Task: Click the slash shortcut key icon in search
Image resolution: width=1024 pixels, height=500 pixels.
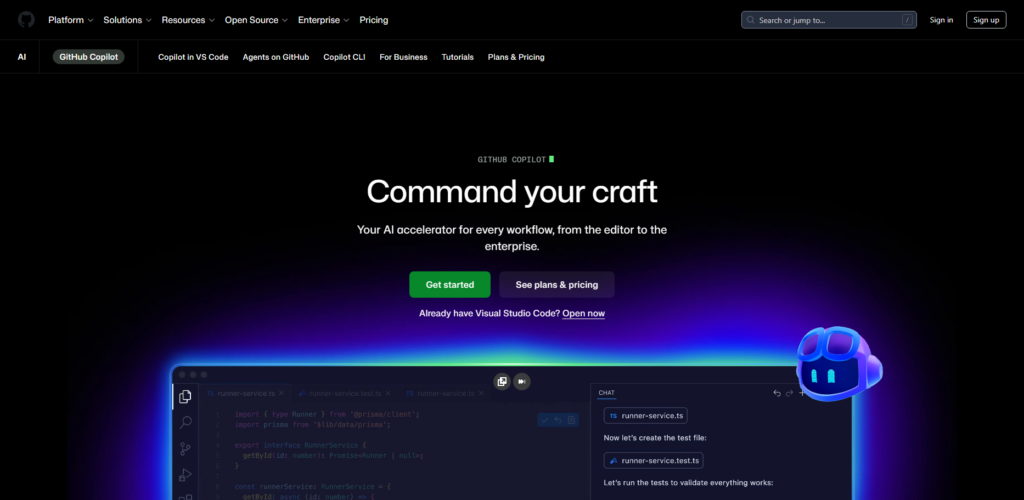Action: tap(907, 20)
